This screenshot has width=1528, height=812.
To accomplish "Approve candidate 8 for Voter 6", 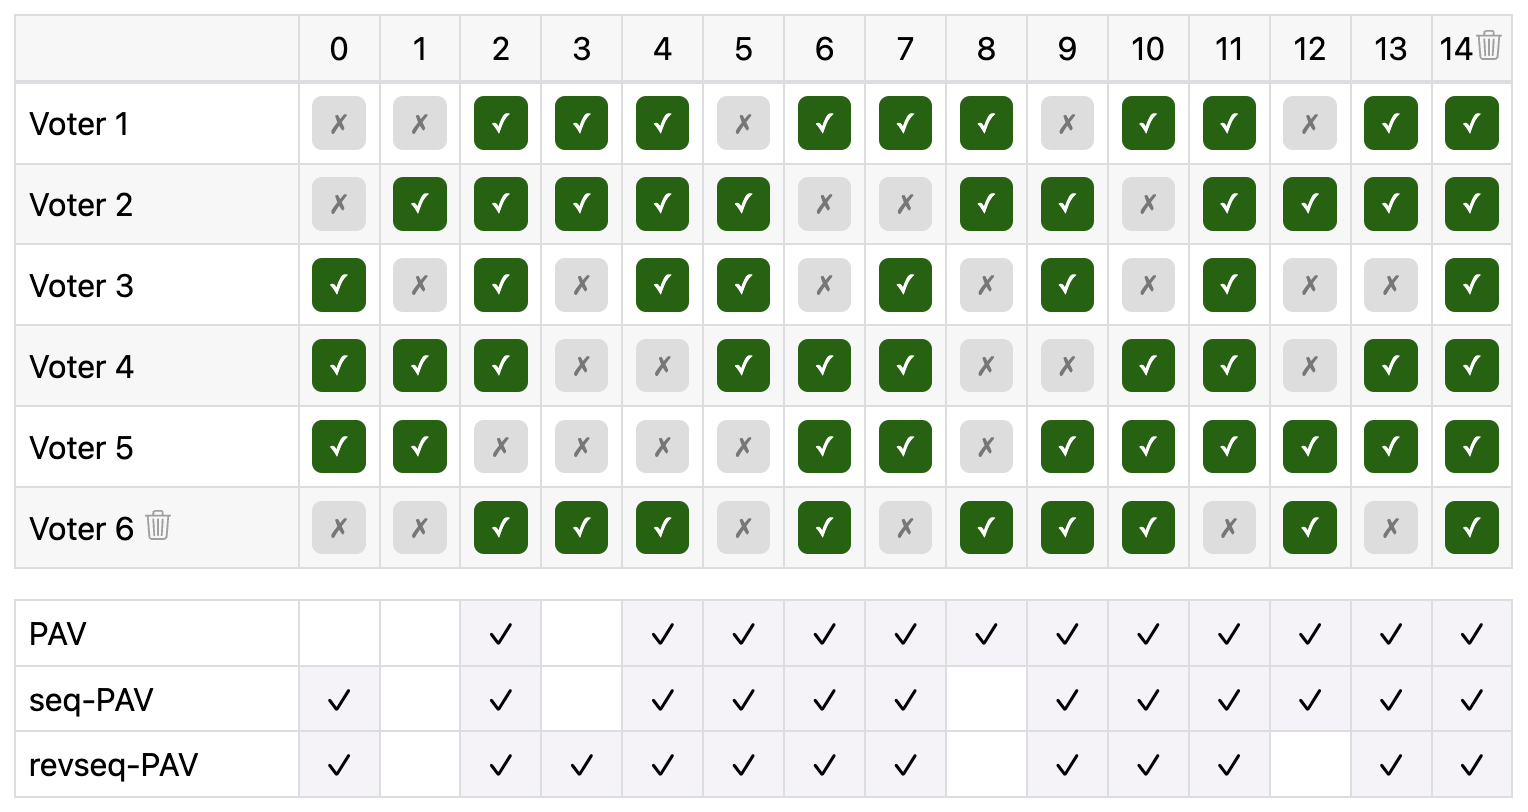I will pos(986,527).
